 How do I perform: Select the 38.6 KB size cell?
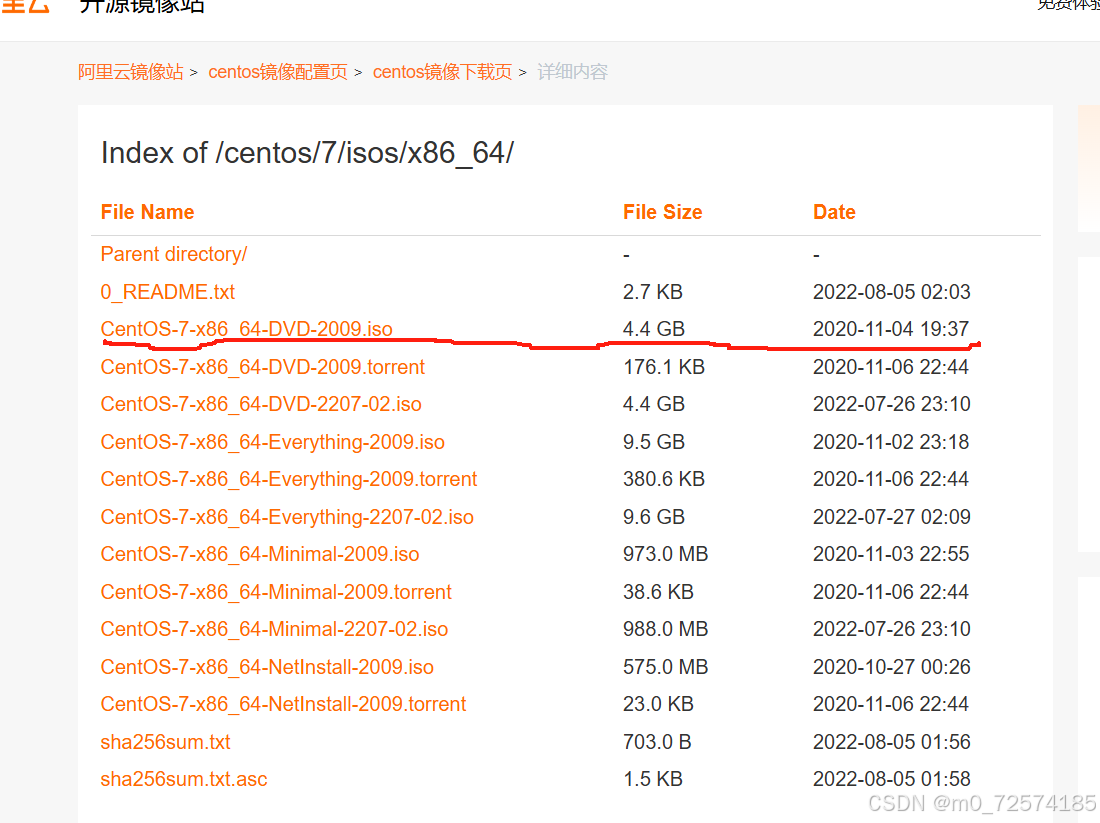click(658, 592)
